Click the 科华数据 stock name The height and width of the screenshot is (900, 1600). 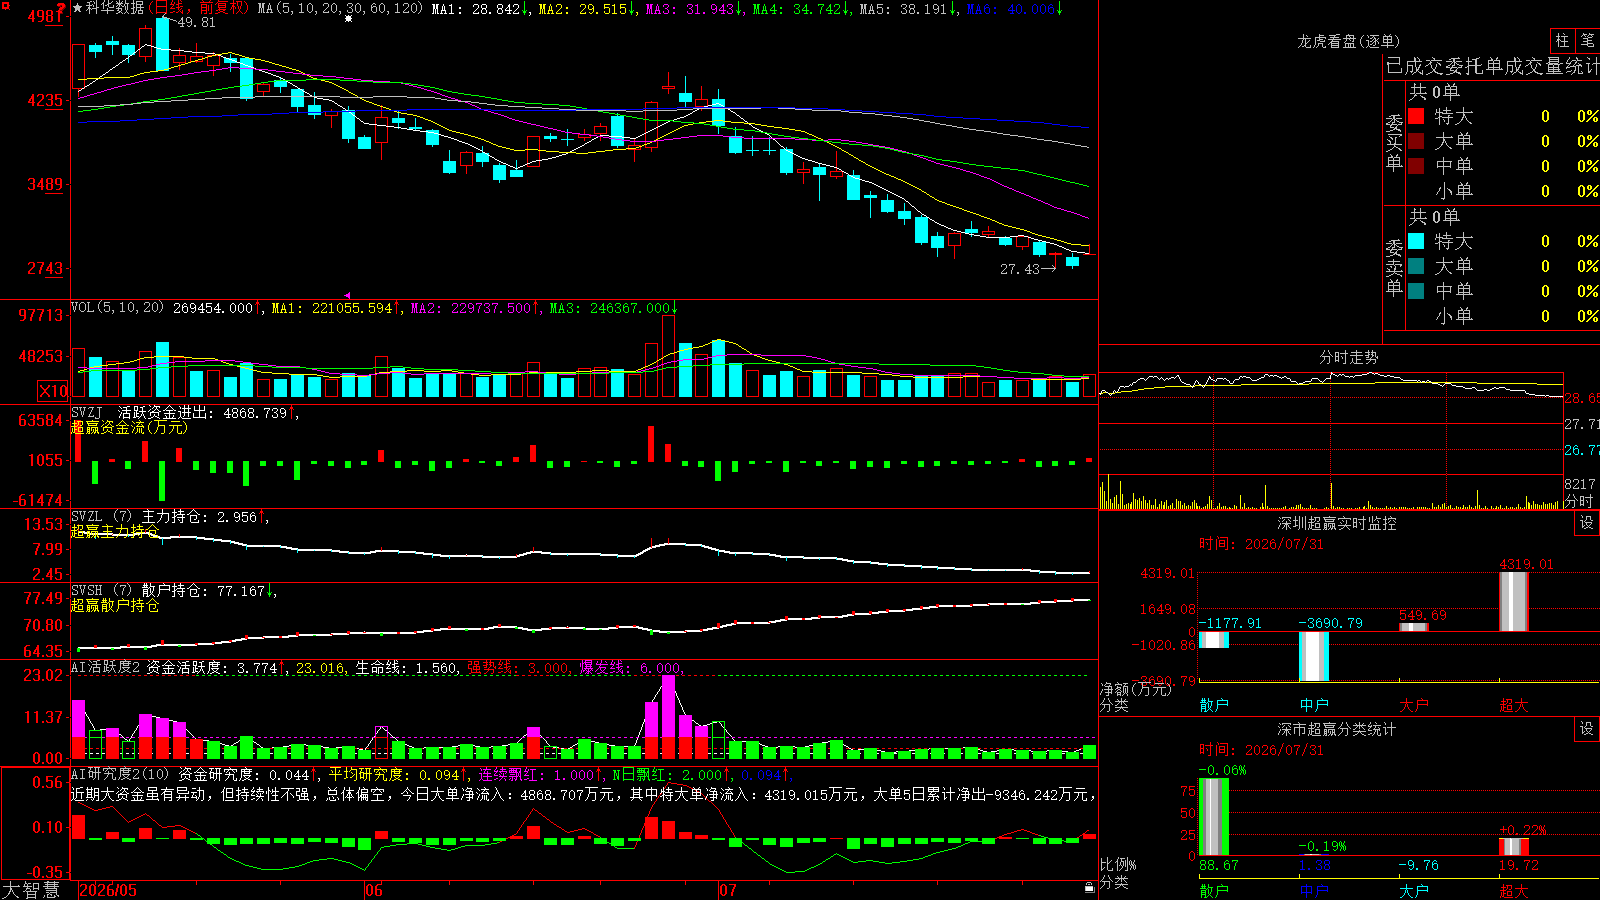click(116, 8)
